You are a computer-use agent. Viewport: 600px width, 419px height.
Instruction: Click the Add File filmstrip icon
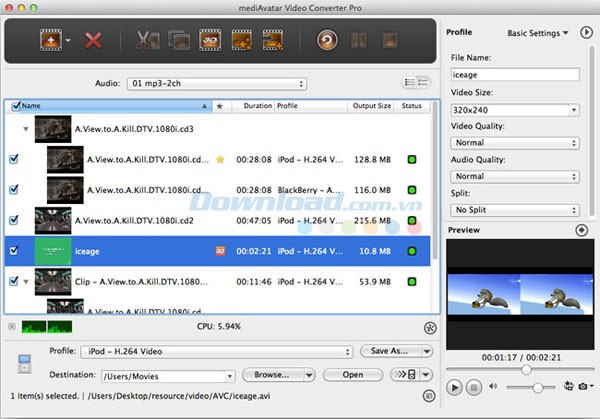[x=51, y=40]
